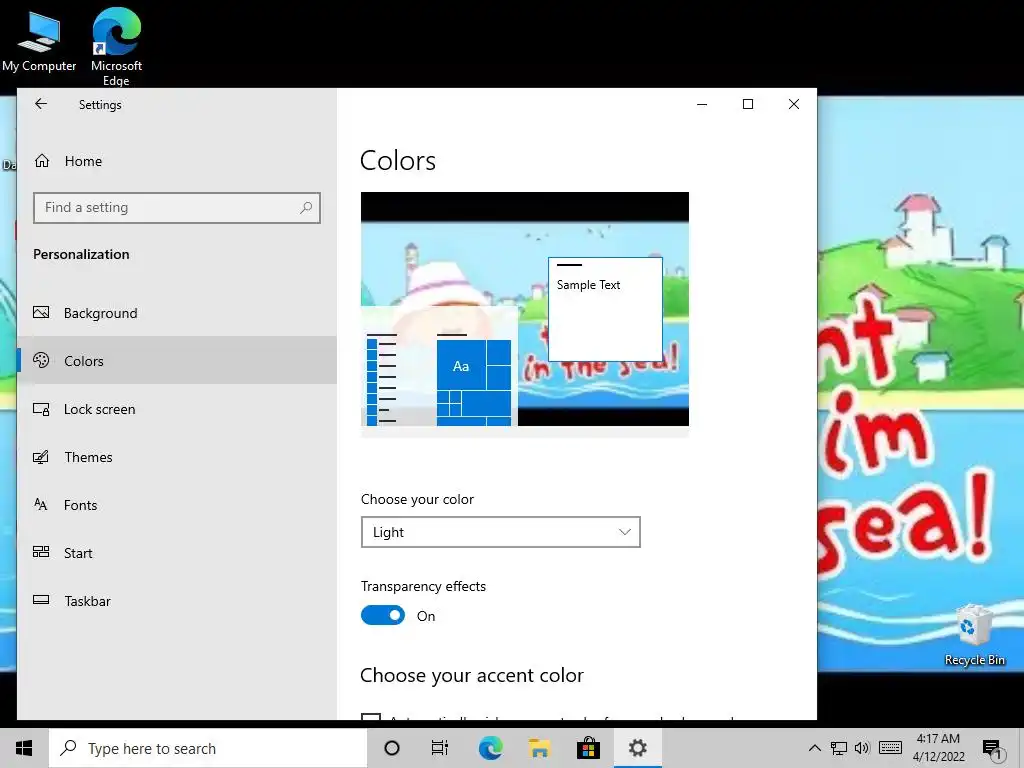The image size is (1024, 768).
Task: Tick the automatic accent color checkbox
Action: tap(370, 716)
